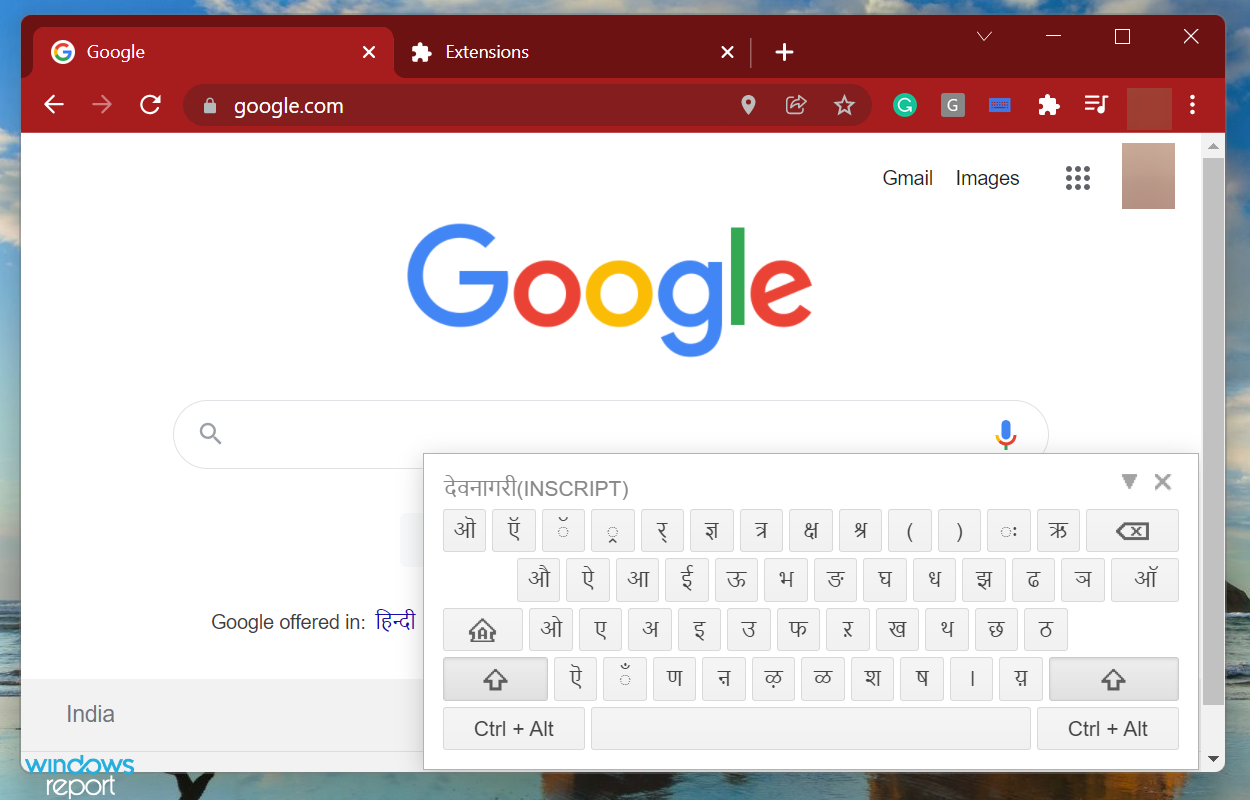Open the Google account picture on page
This screenshot has height=800, width=1250.
[1148, 176]
